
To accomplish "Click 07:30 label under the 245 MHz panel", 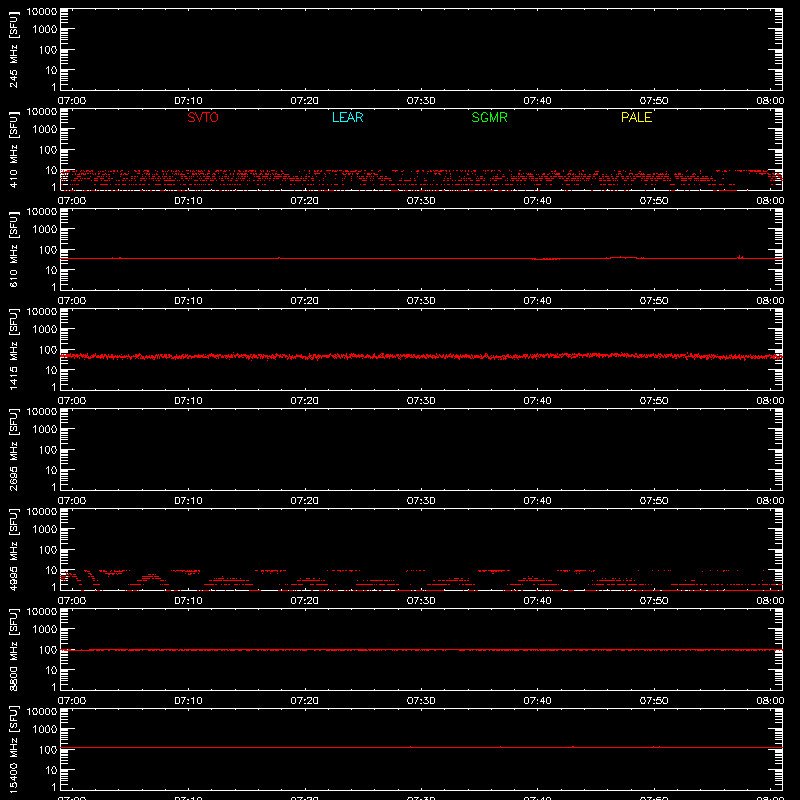I will point(421,101).
